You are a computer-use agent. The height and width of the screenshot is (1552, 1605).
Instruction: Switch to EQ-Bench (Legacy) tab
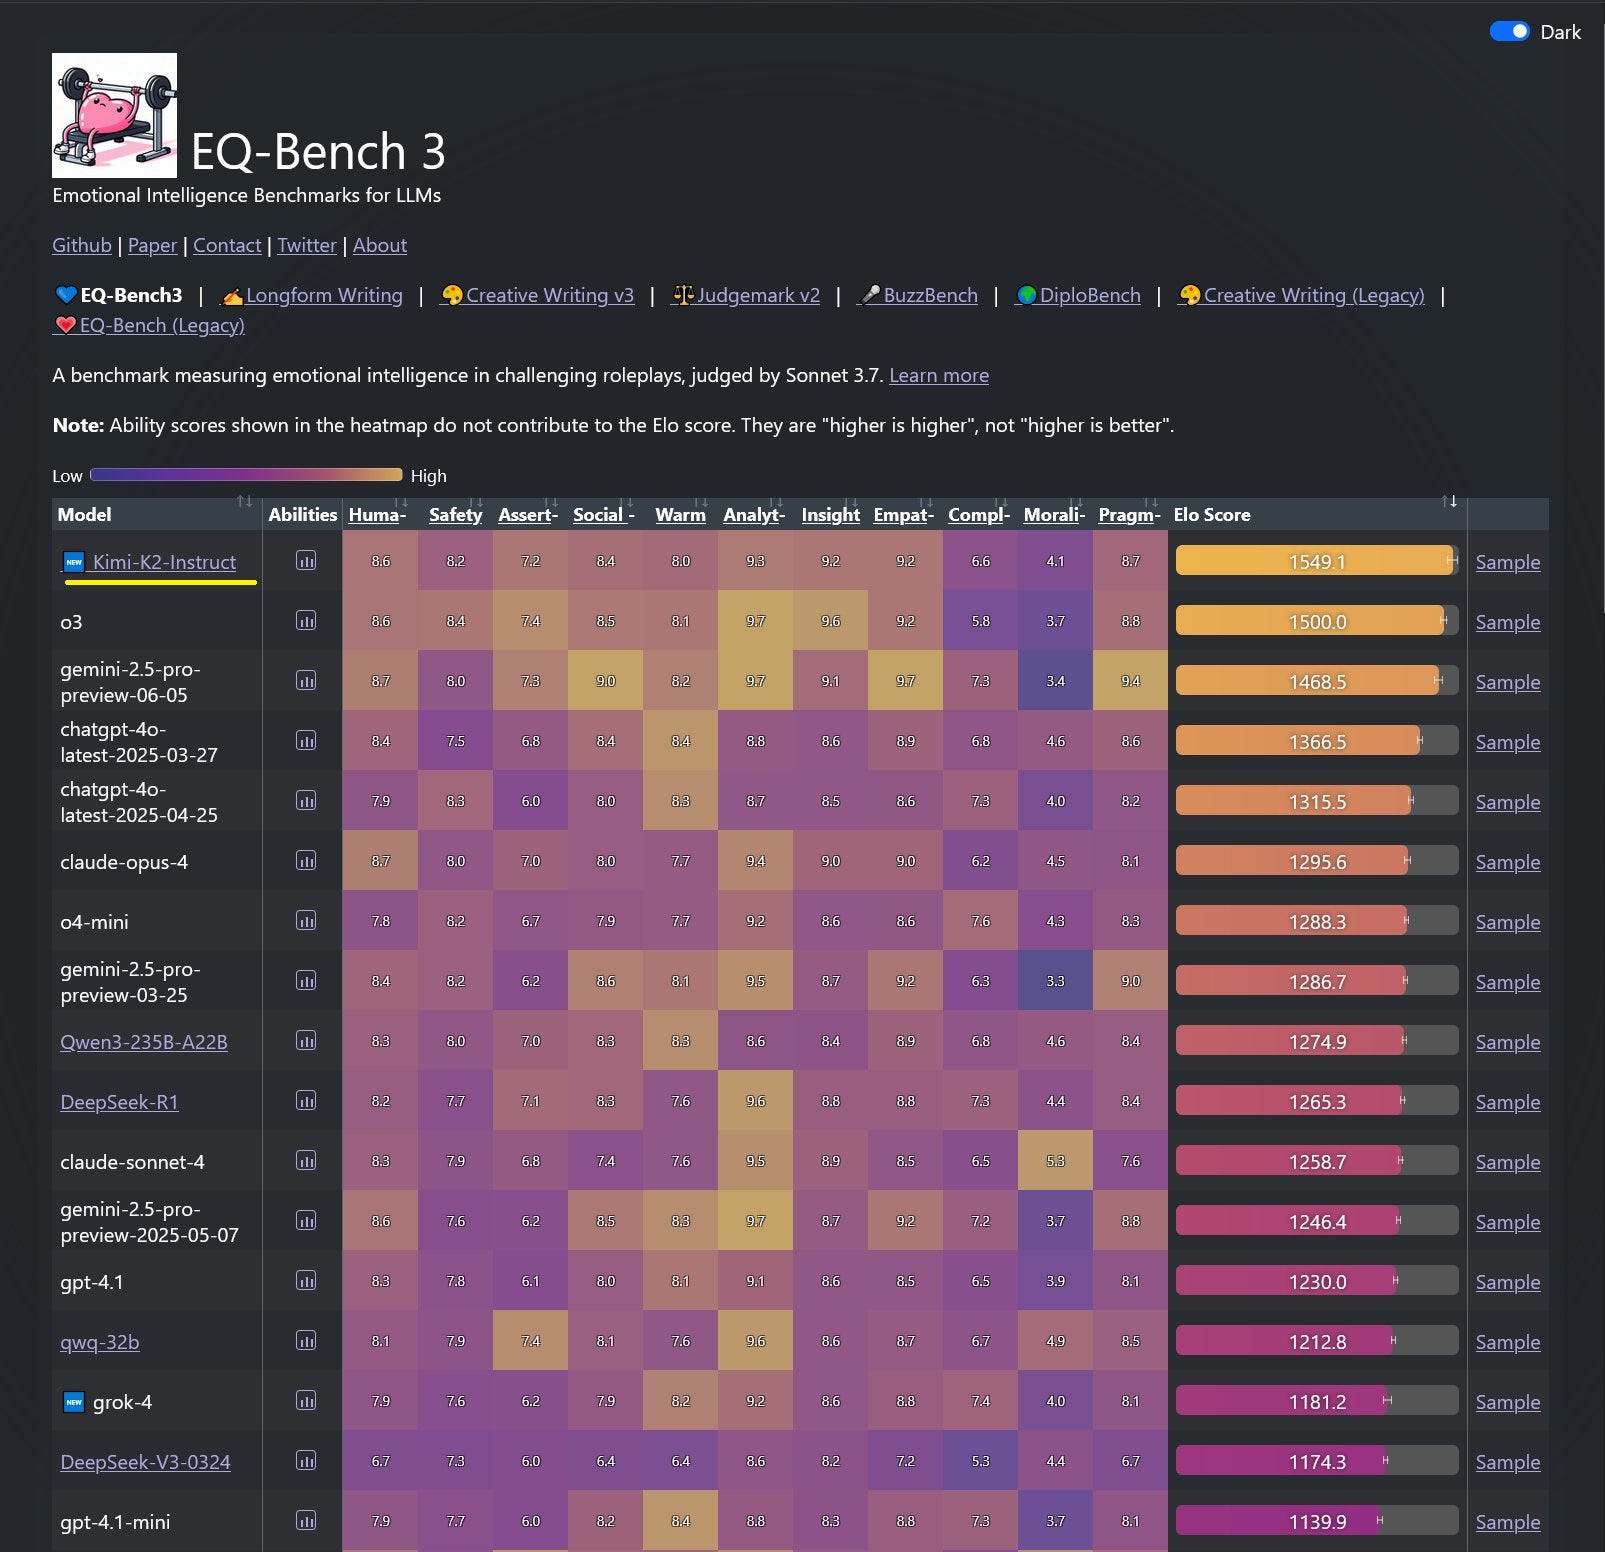click(149, 325)
